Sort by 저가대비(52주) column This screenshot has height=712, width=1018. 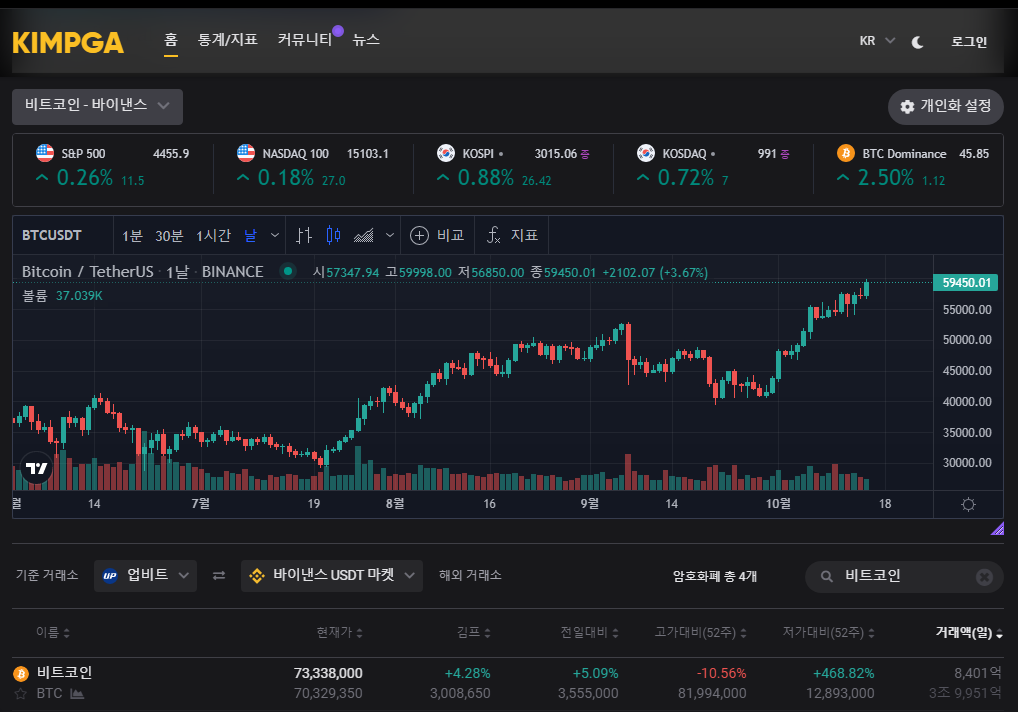(828, 632)
